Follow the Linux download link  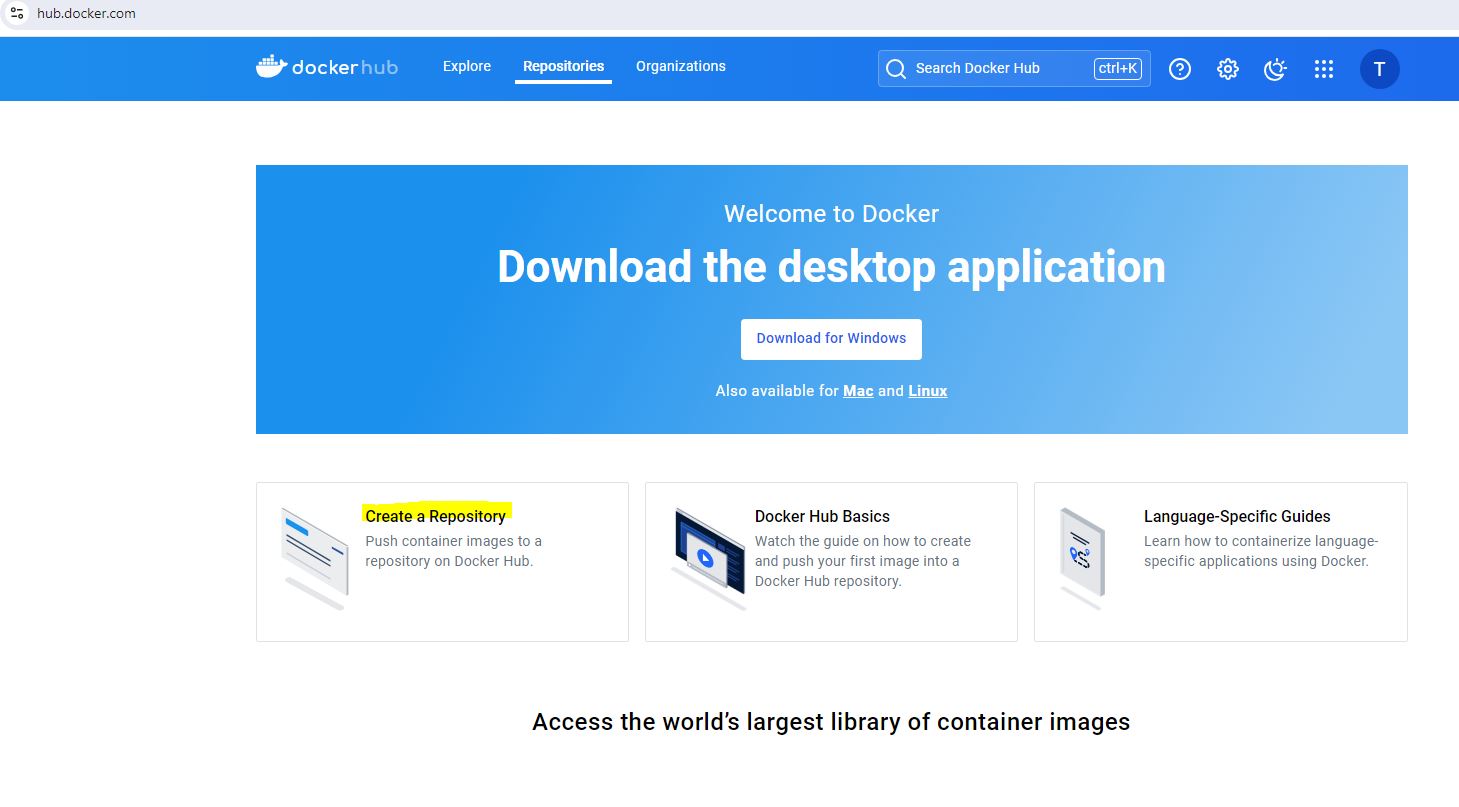tap(927, 391)
